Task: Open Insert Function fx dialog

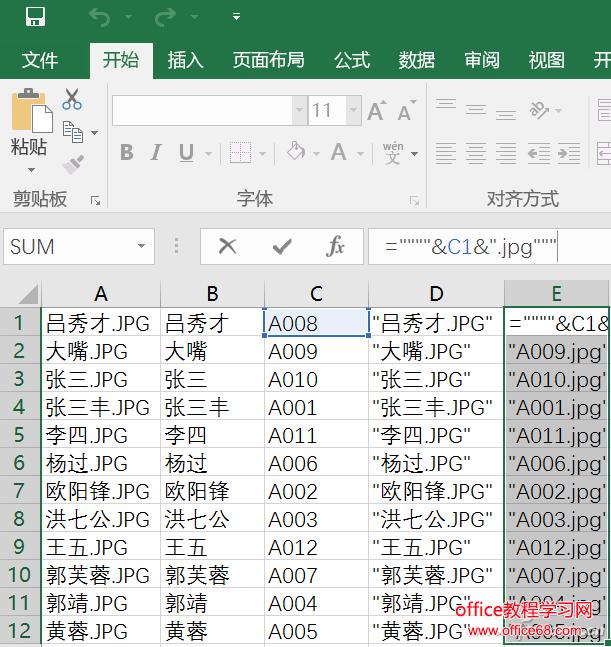Action: point(336,246)
